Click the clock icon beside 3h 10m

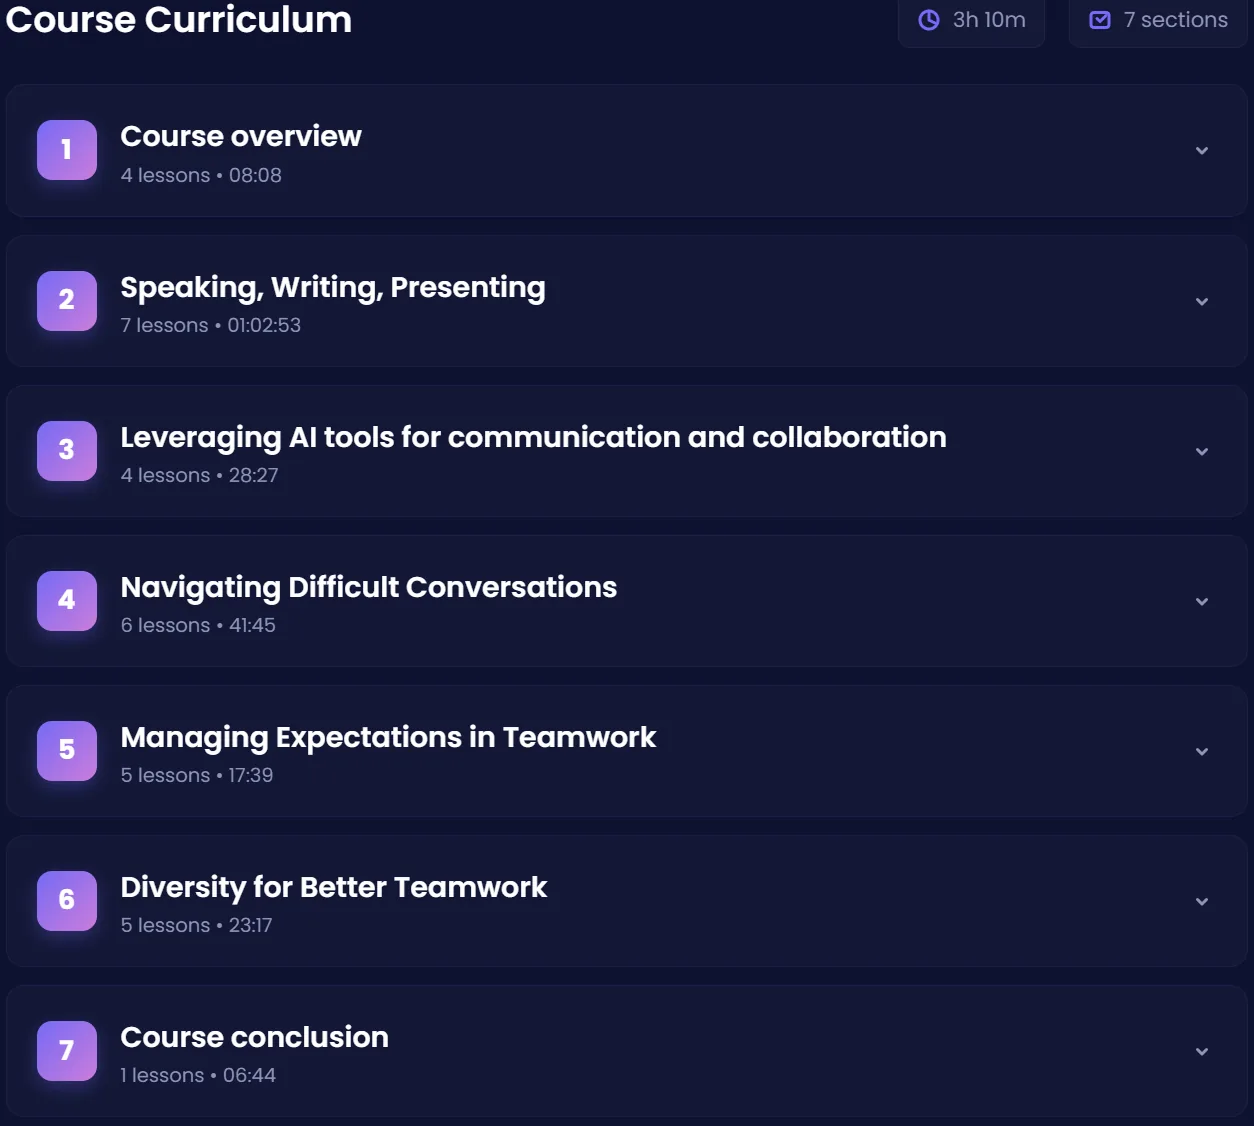pos(929,20)
